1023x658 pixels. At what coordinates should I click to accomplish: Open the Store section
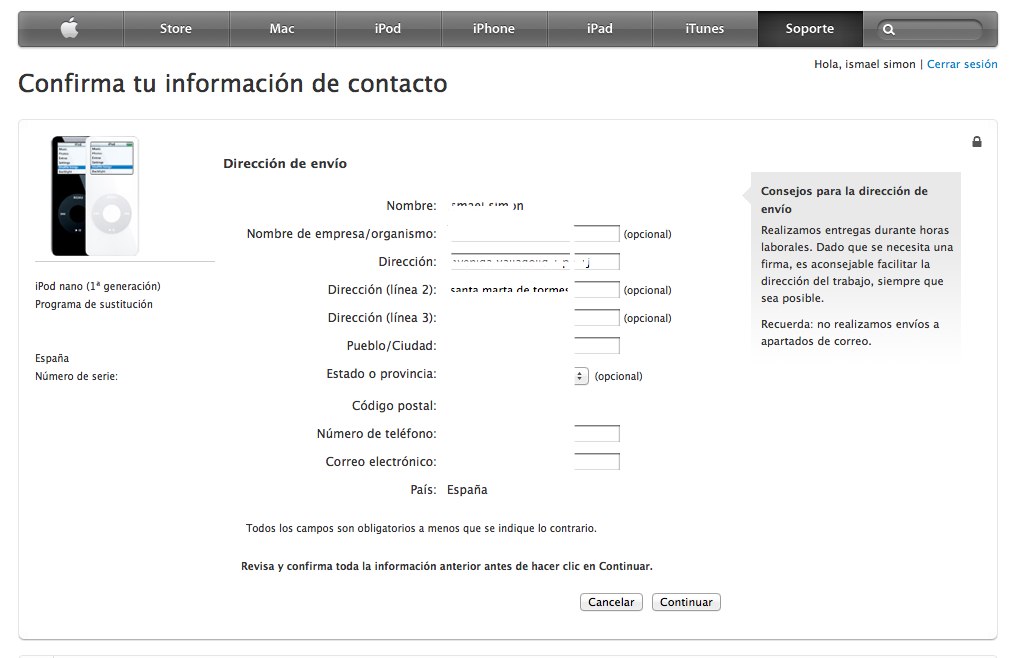176,29
